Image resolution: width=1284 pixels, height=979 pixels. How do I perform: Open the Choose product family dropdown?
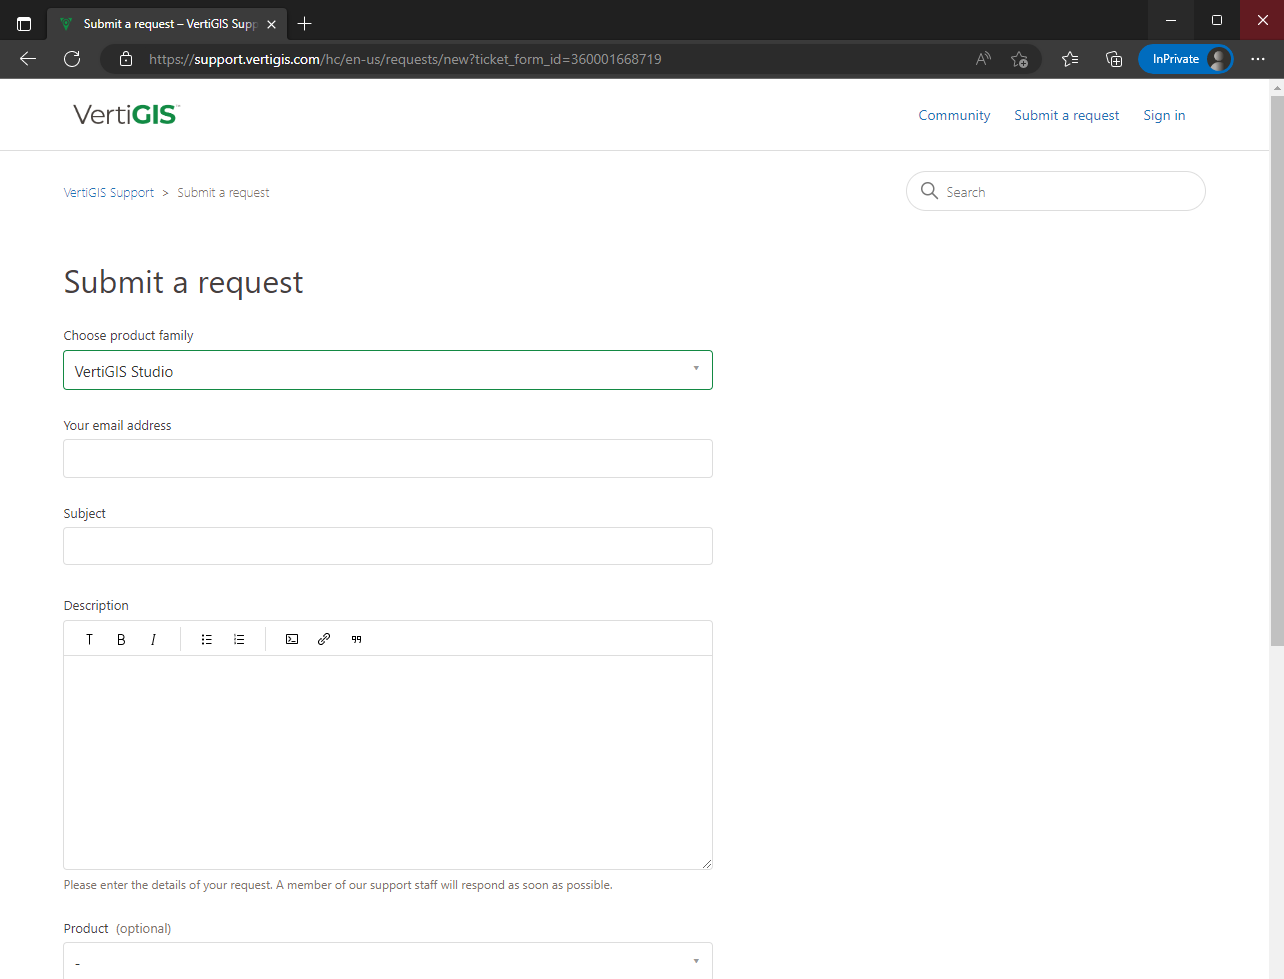tap(388, 370)
